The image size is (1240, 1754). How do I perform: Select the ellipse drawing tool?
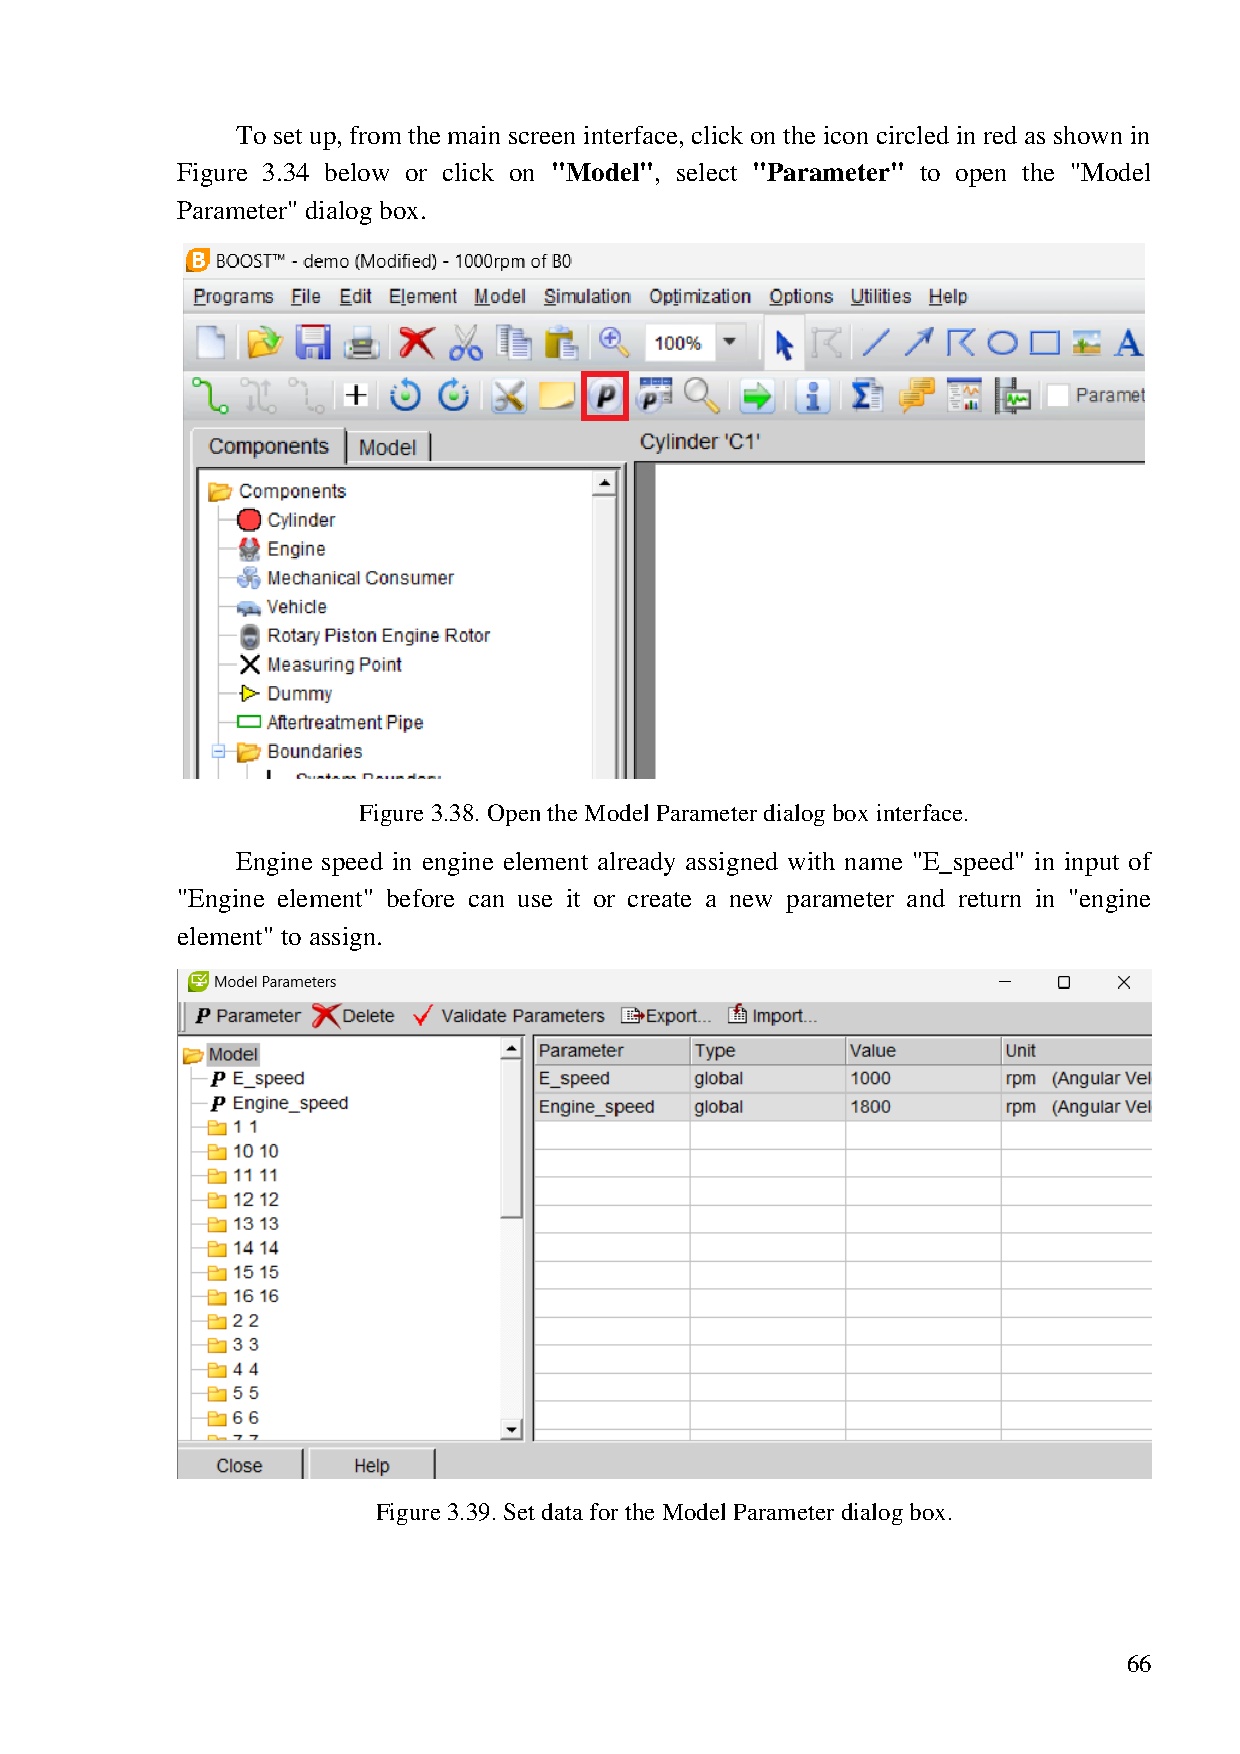pyautogui.click(x=1002, y=343)
